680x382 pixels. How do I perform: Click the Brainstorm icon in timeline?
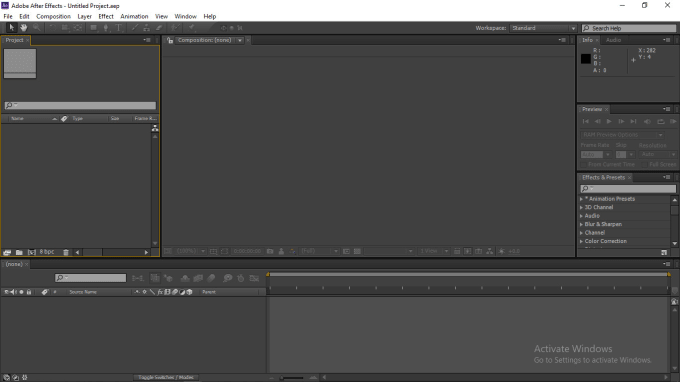227,278
